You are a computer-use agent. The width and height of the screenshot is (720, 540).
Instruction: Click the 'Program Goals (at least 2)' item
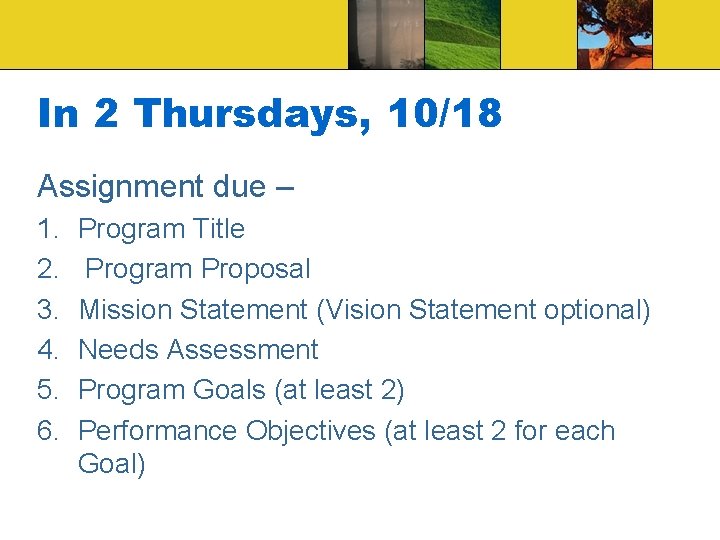pos(241,390)
